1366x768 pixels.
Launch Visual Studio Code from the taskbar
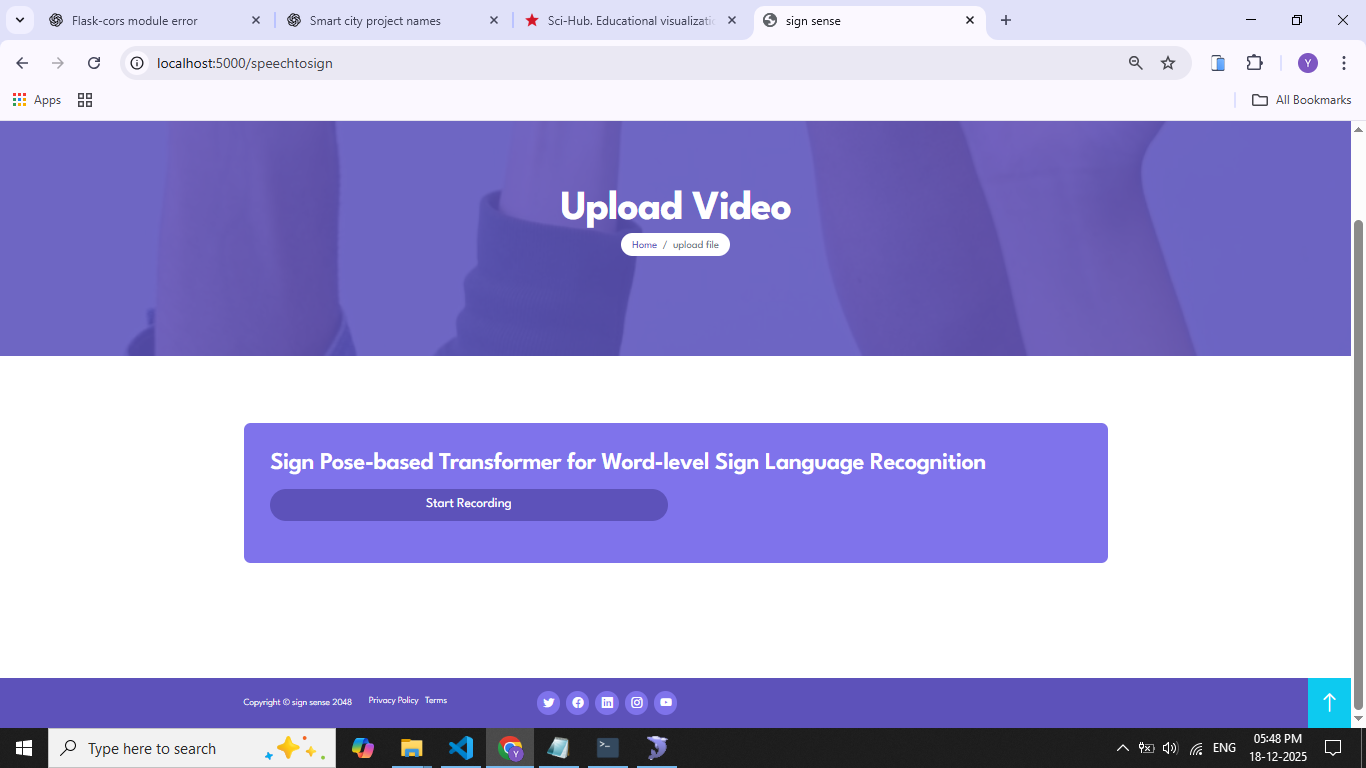[461, 748]
